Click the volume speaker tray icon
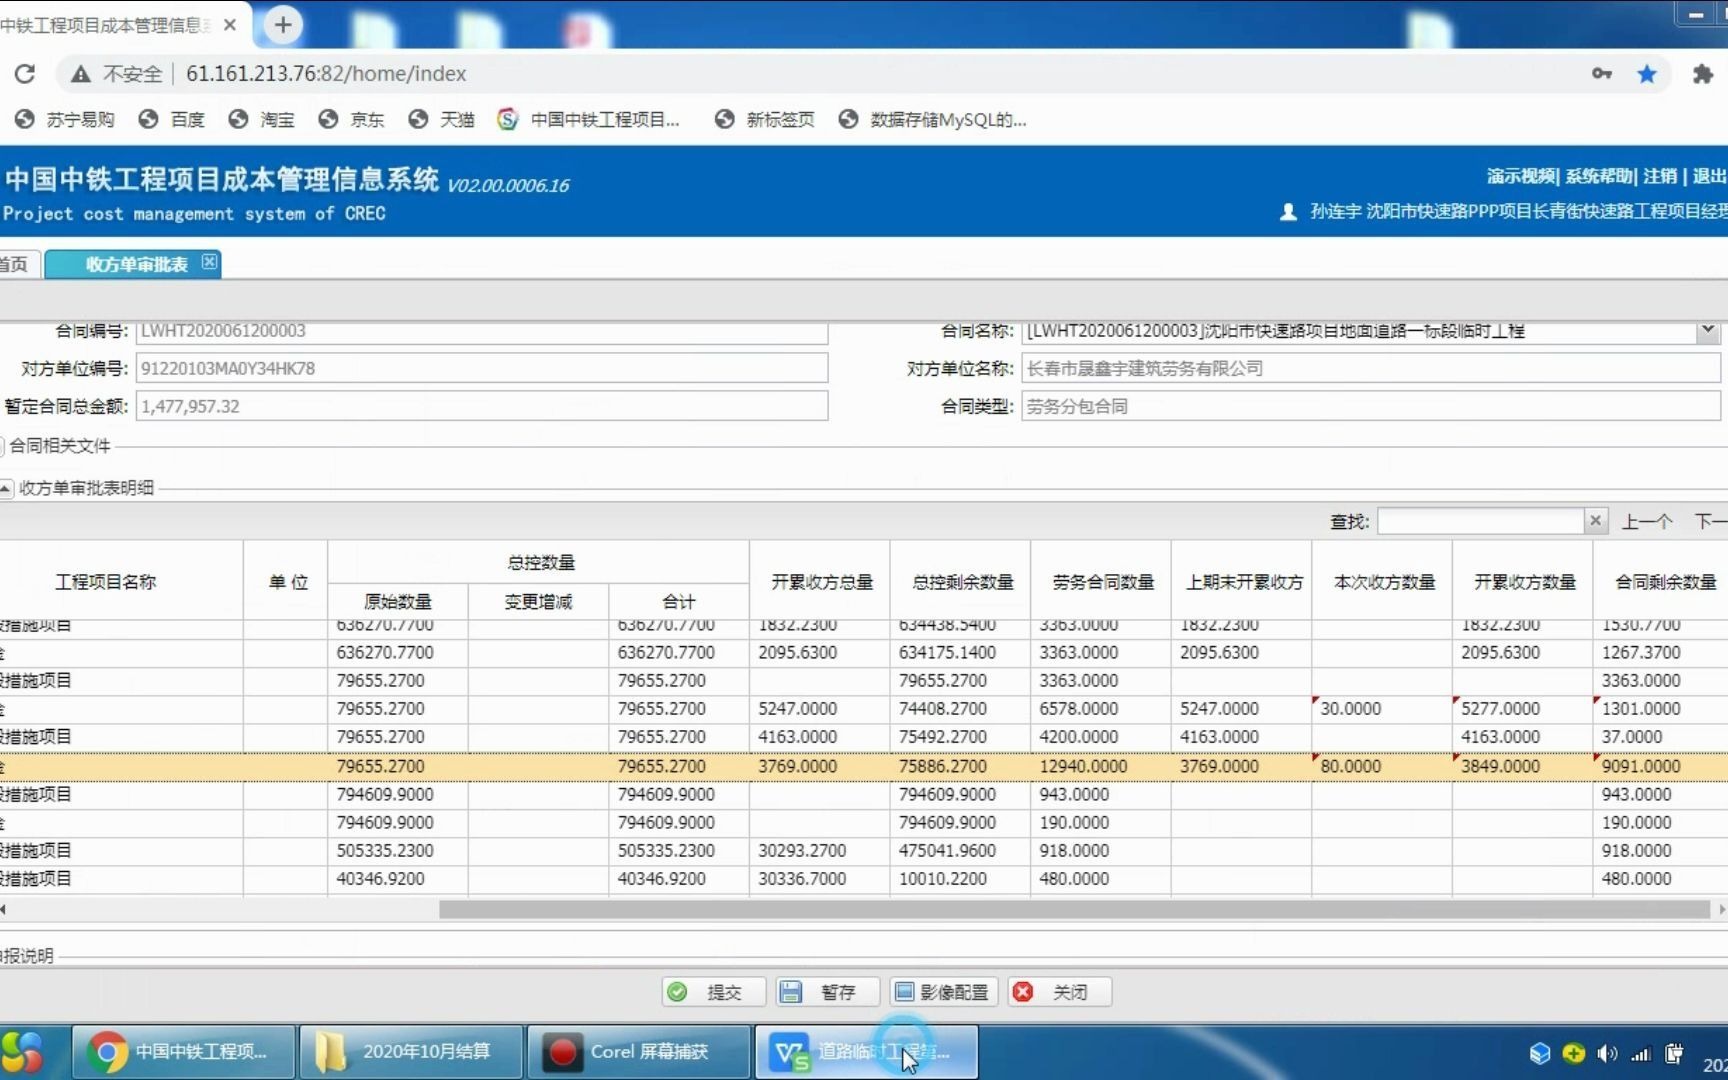 (x=1607, y=1053)
